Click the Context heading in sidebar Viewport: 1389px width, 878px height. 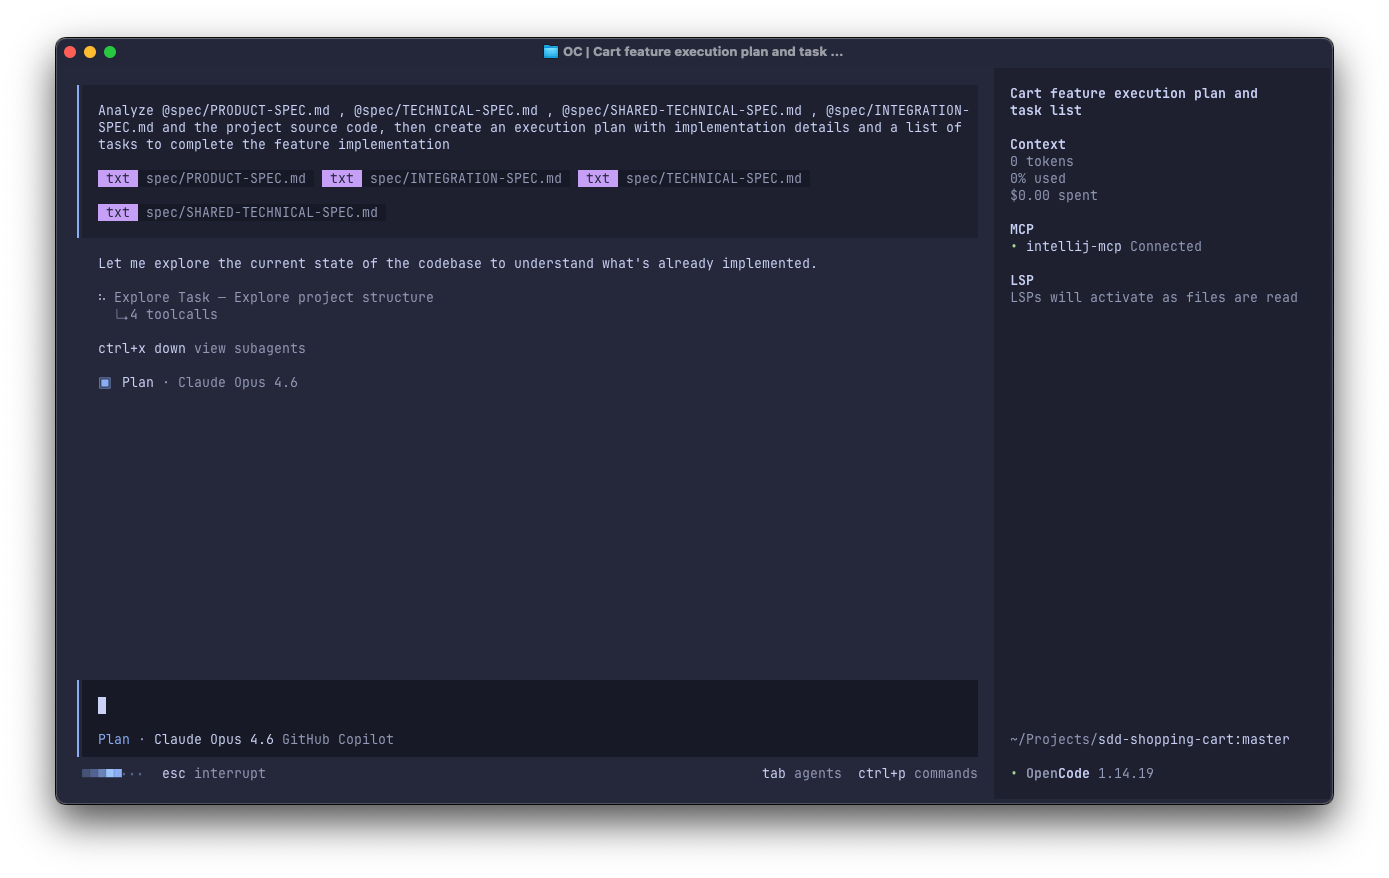pos(1038,145)
